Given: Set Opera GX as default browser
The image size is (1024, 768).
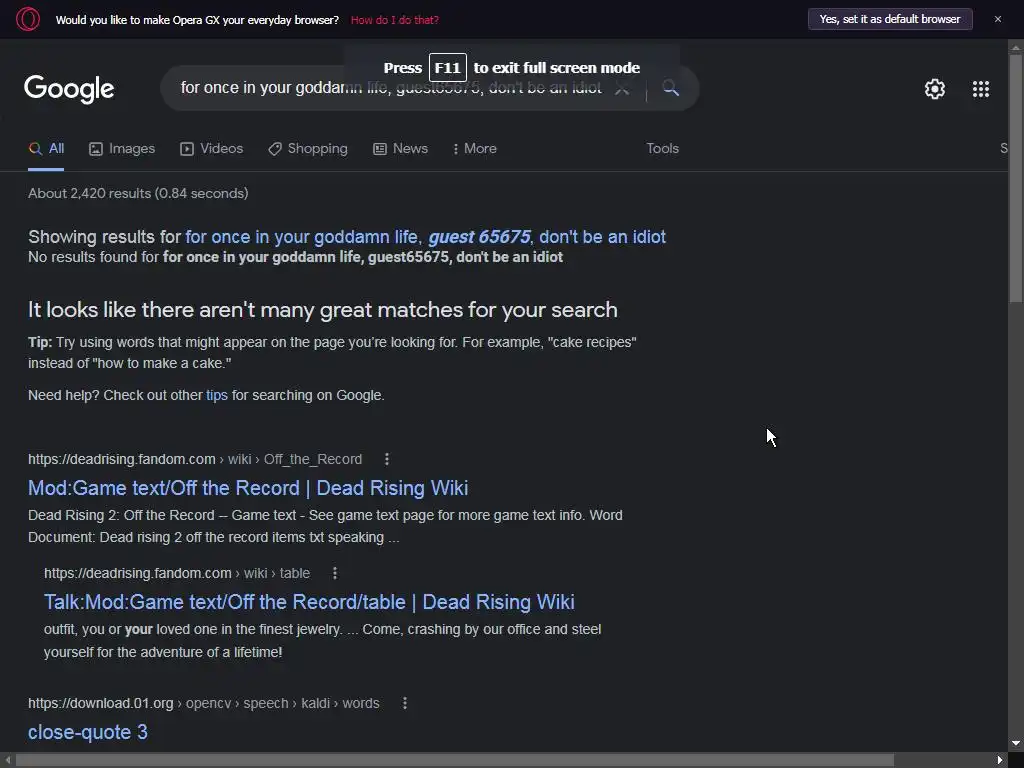Looking at the screenshot, I should coord(889,19).
